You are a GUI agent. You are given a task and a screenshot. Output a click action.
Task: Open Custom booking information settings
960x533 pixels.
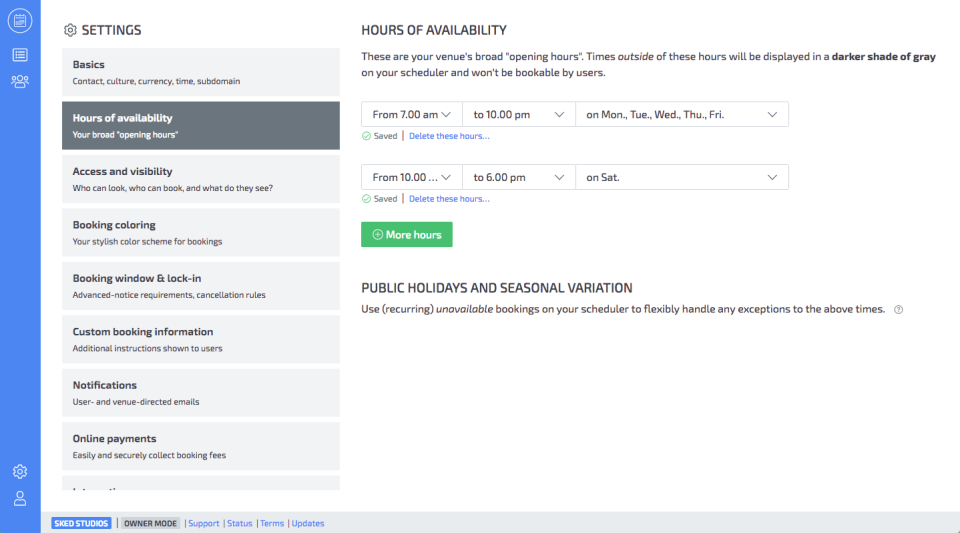pyautogui.click(x=201, y=339)
